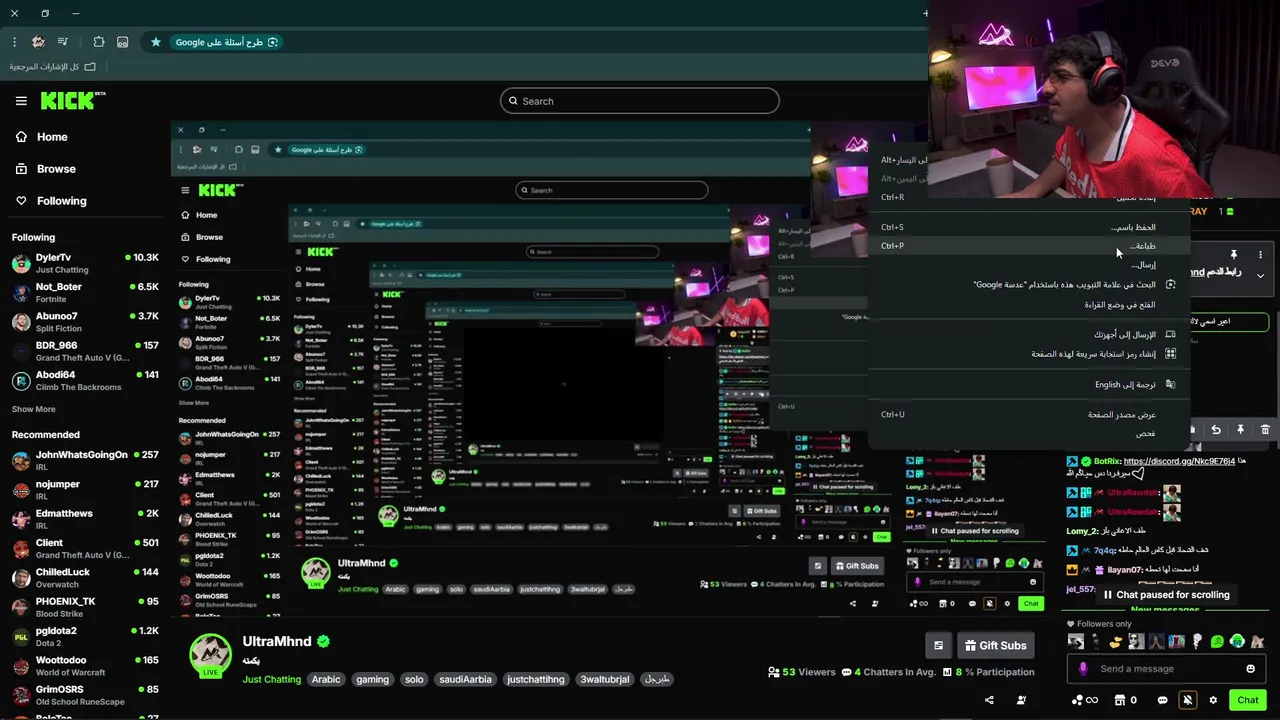This screenshot has height=720, width=1280.
Task: Resume chat via the large Chat paused for scrolling button
Action: [x=1166, y=595]
